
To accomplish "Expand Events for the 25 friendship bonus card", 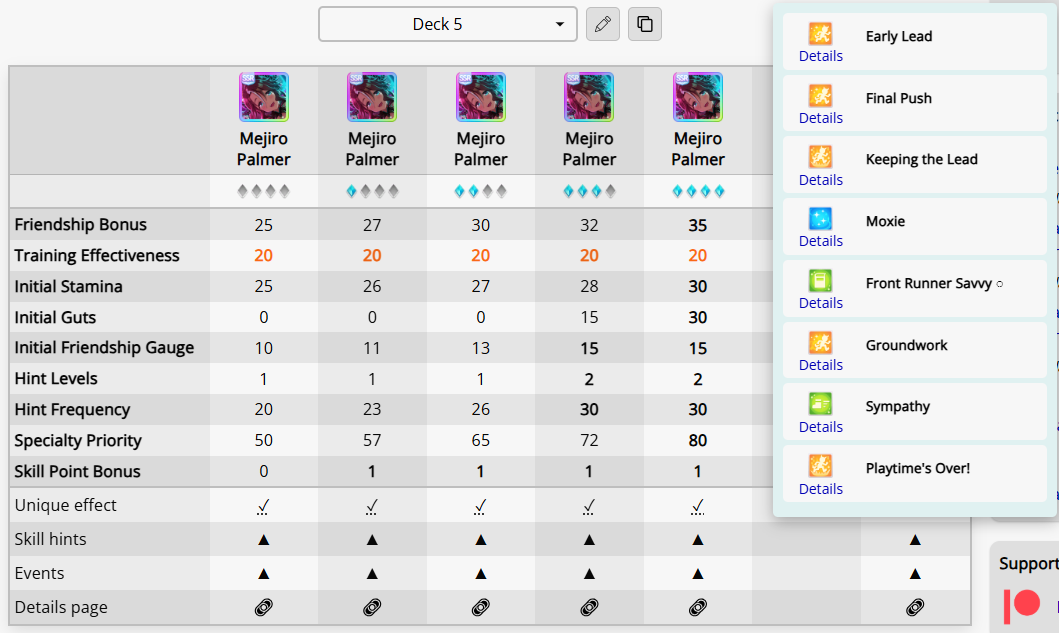I will point(263,574).
